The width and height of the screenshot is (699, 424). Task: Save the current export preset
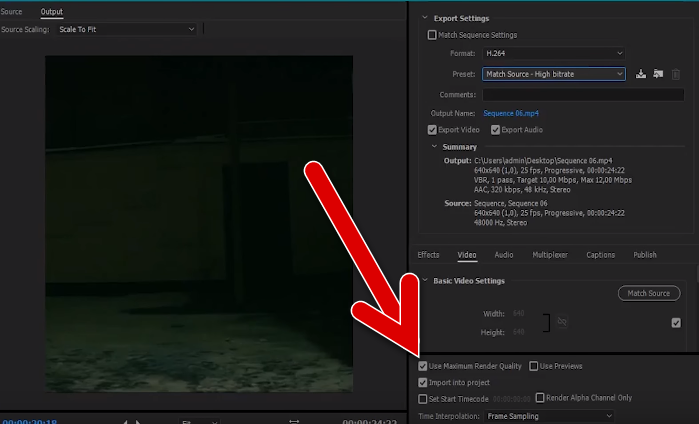pyautogui.click(x=641, y=74)
